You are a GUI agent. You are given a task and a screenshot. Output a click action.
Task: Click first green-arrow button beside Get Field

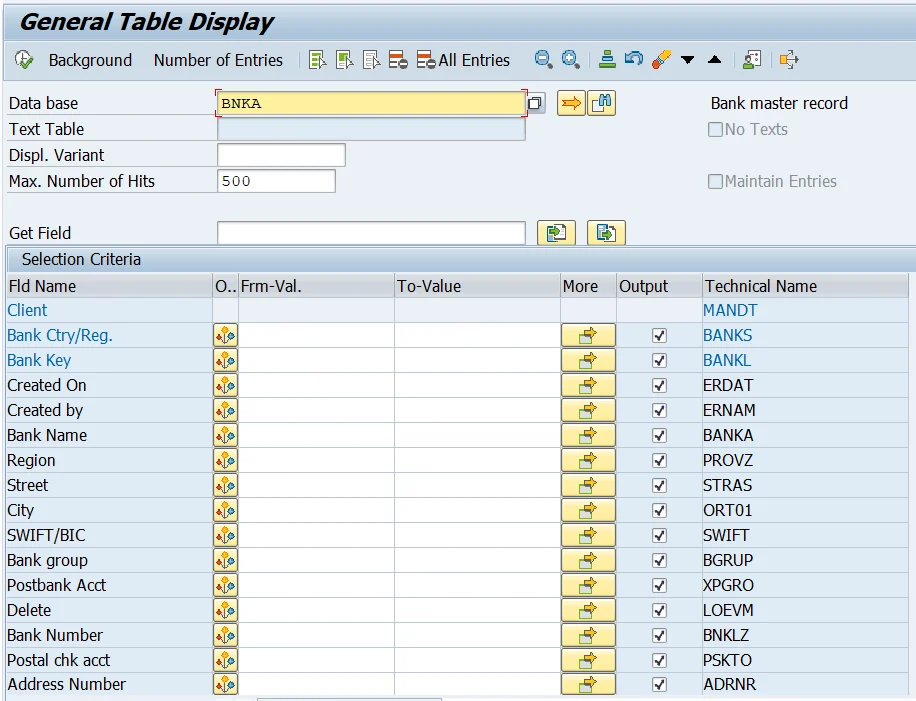click(x=556, y=233)
